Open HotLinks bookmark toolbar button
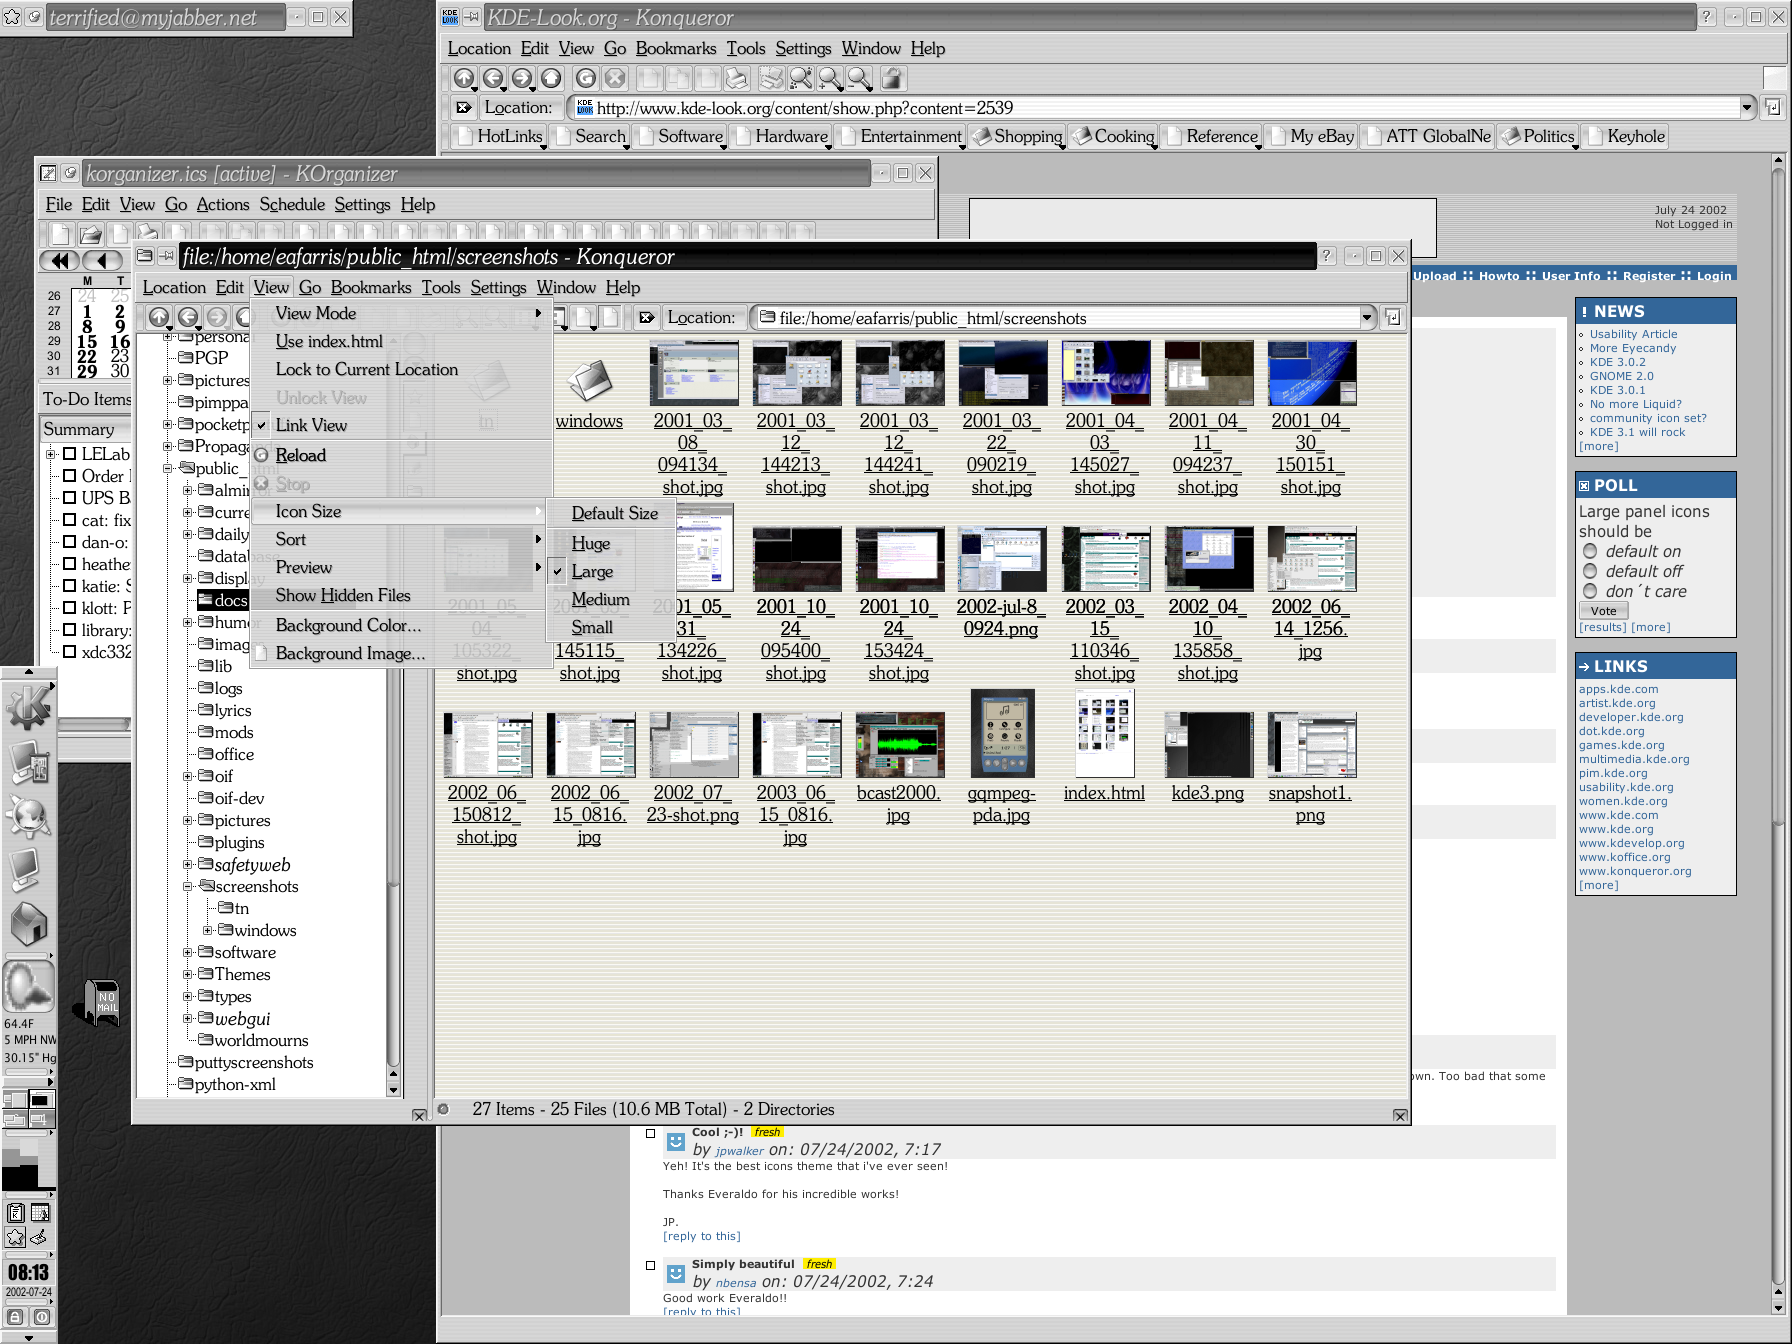This screenshot has width=1792, height=1344. pos(499,136)
